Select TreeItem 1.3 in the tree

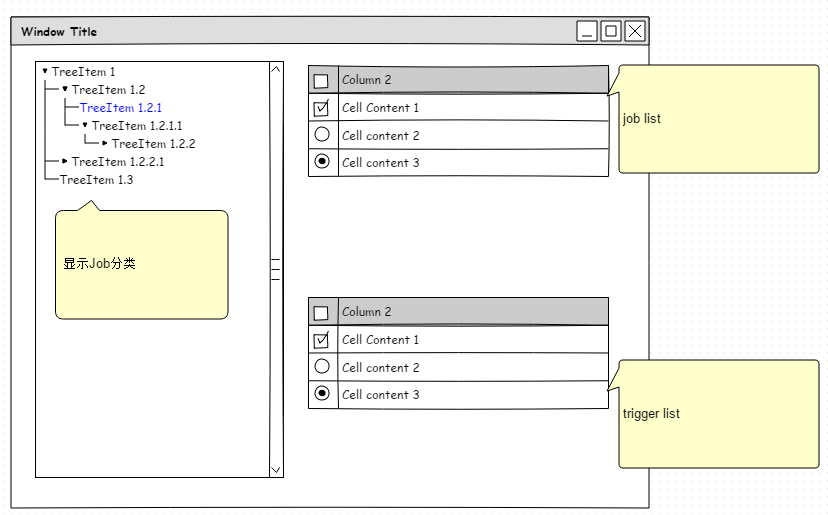tap(96, 180)
